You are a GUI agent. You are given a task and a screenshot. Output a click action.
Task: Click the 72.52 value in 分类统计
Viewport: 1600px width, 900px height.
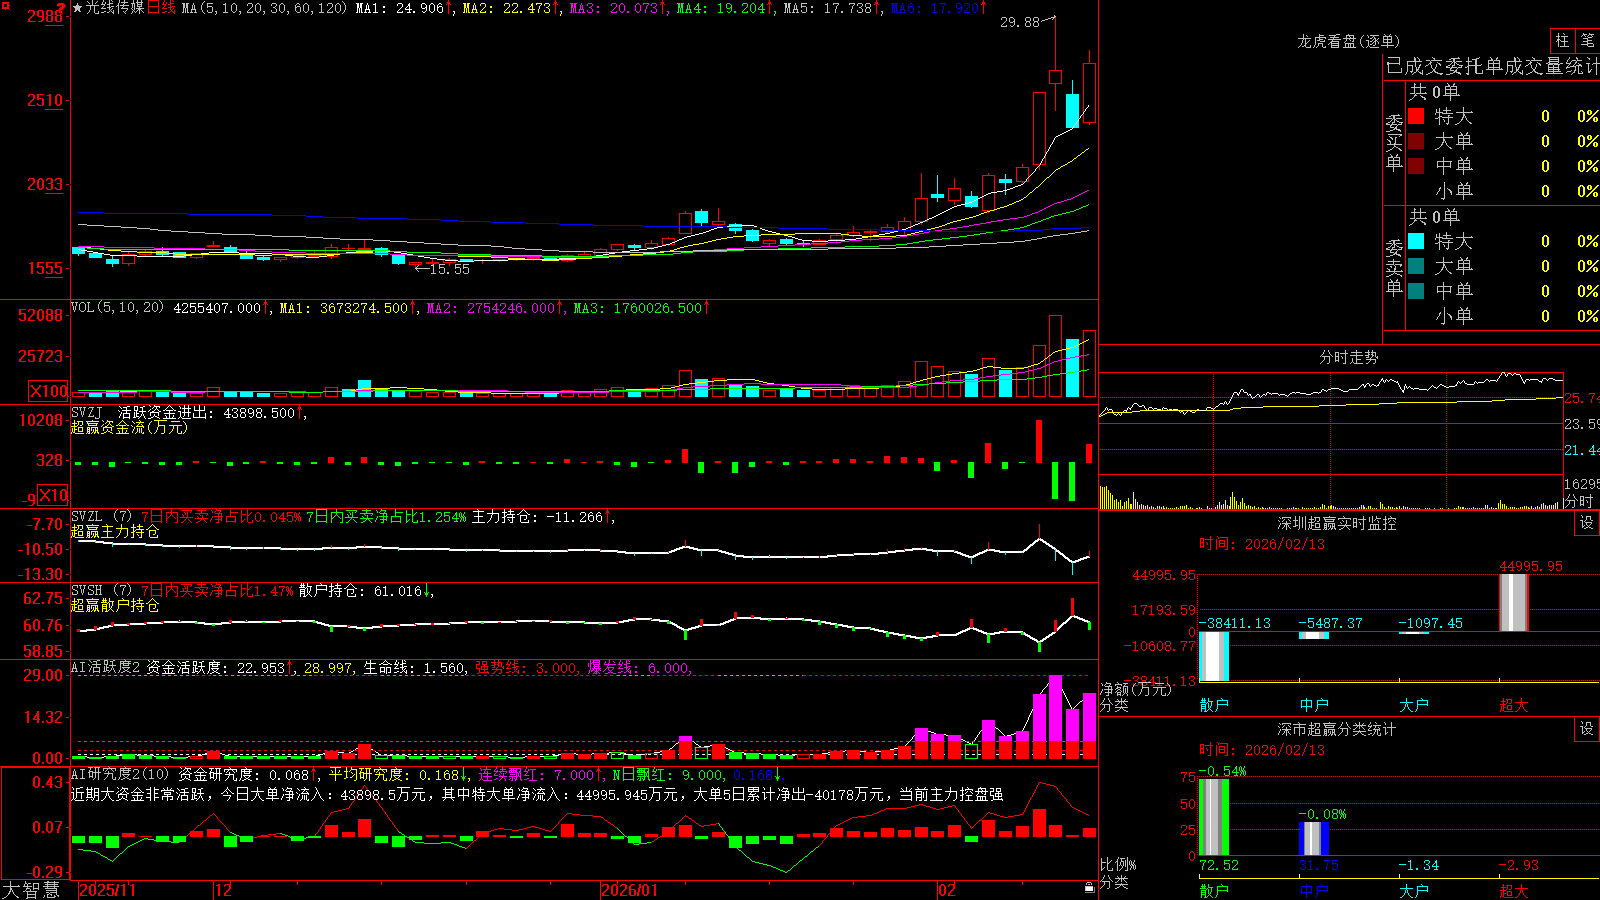(1219, 865)
